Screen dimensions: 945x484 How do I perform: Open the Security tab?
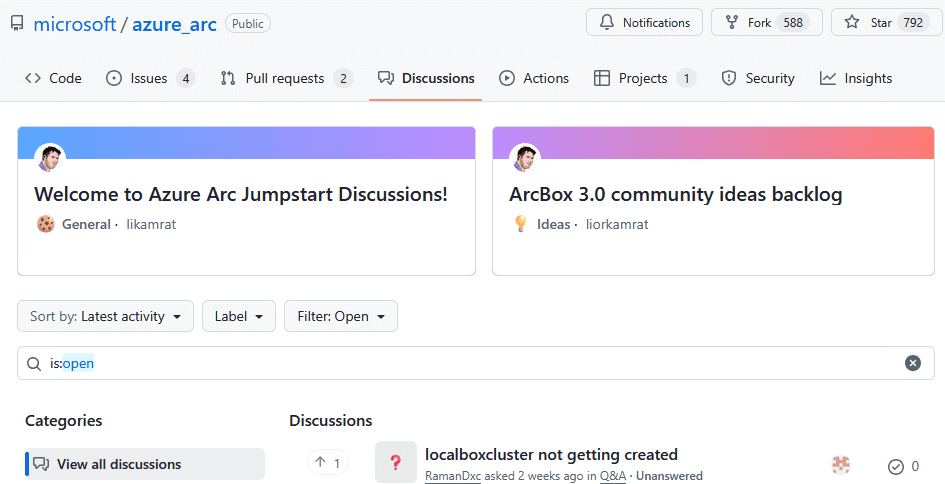[758, 78]
